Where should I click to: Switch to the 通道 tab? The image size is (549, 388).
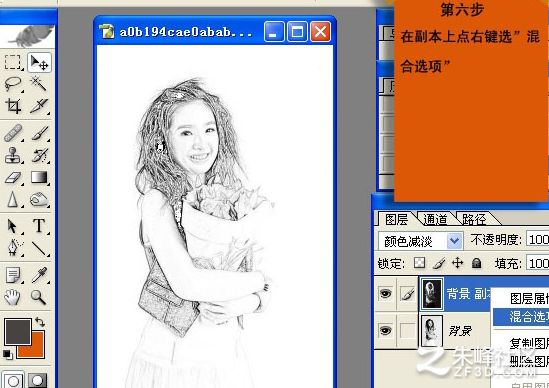435,220
